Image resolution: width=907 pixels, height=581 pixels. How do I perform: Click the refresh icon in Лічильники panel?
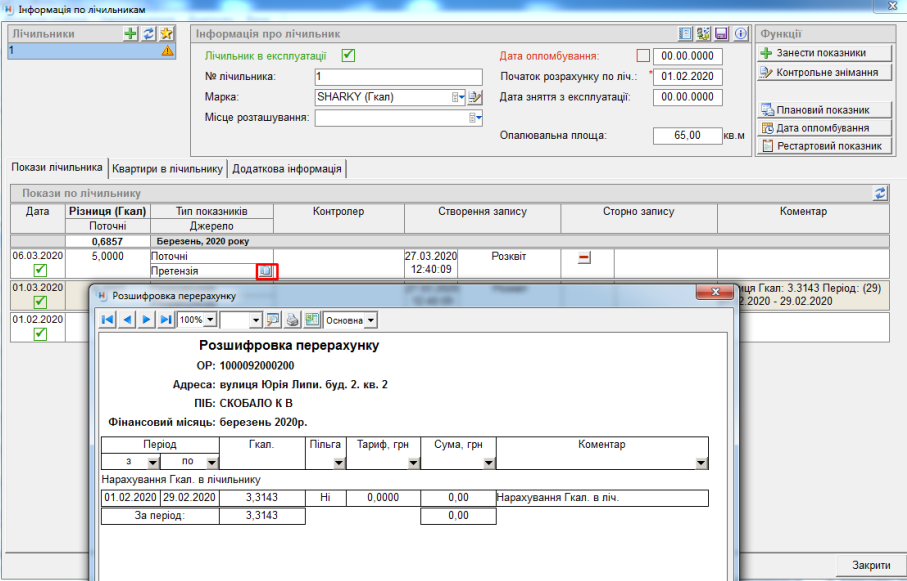[x=148, y=33]
